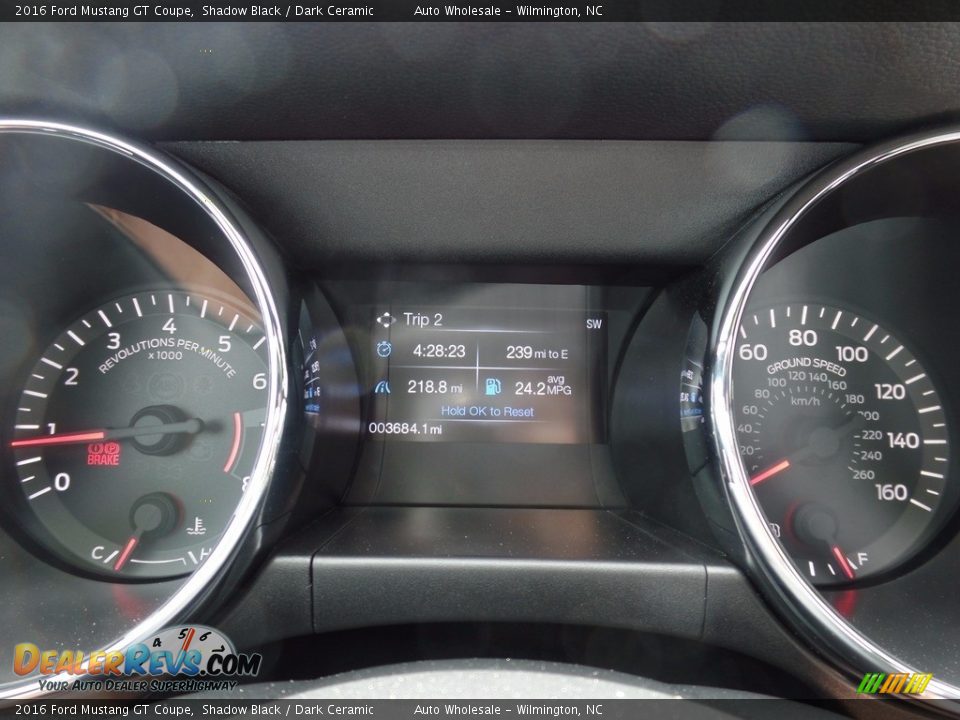Click the 003684.1 mi odometer reading
The height and width of the screenshot is (720, 960).
[x=405, y=429]
